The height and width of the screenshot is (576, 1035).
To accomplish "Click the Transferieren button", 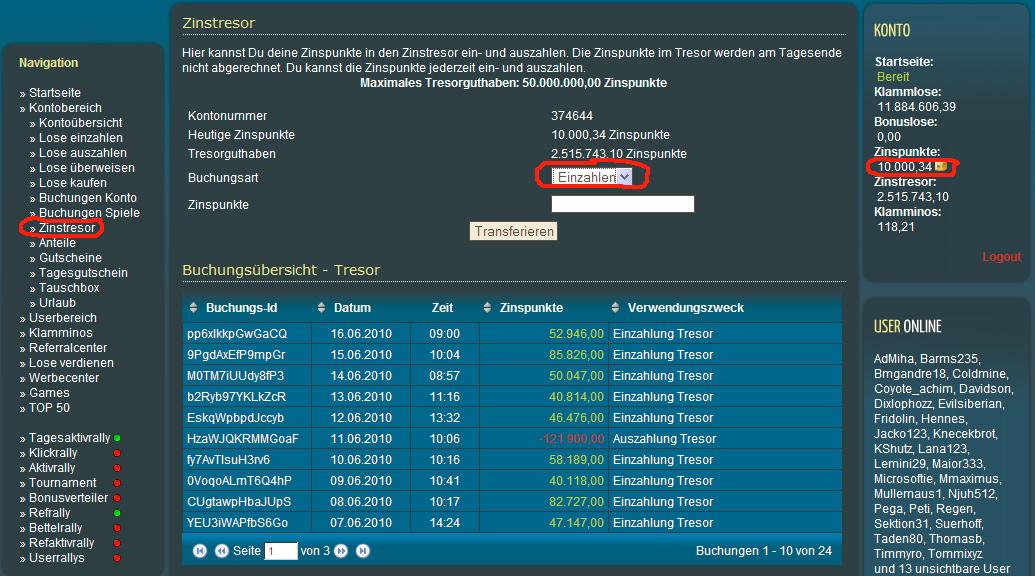I will 514,231.
